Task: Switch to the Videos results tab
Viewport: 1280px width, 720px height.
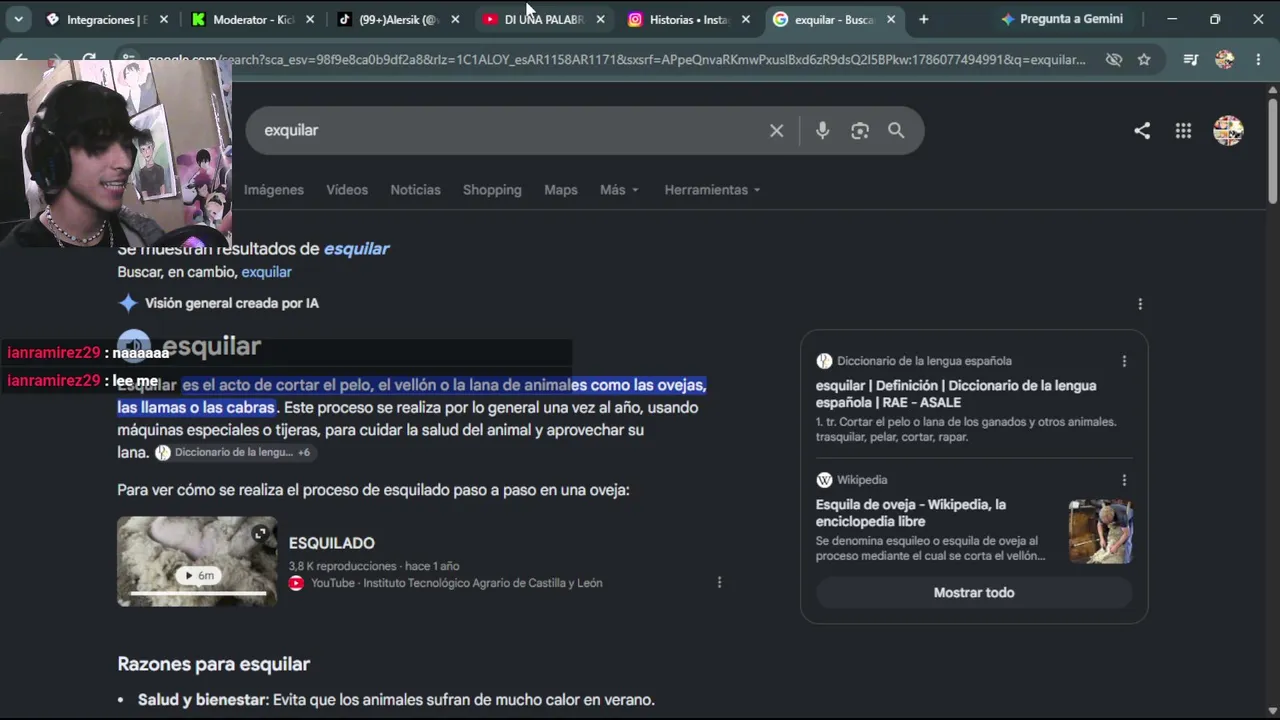Action: (347, 190)
